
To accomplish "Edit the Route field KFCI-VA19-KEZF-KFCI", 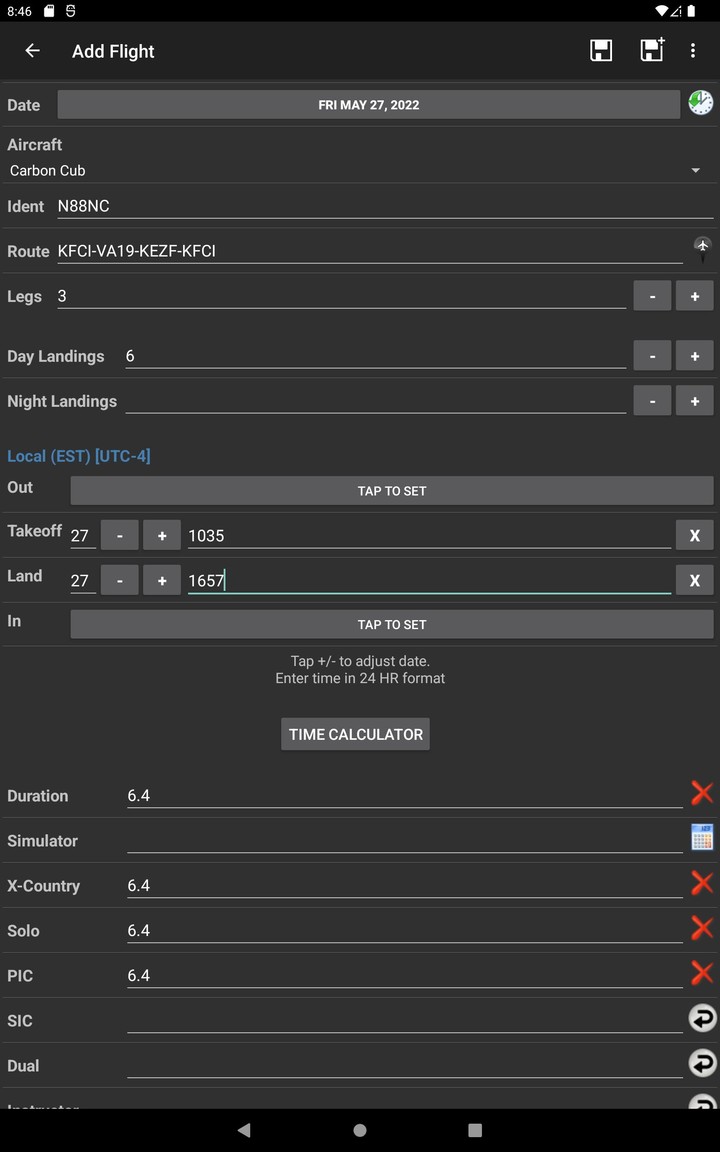I will 370,251.
